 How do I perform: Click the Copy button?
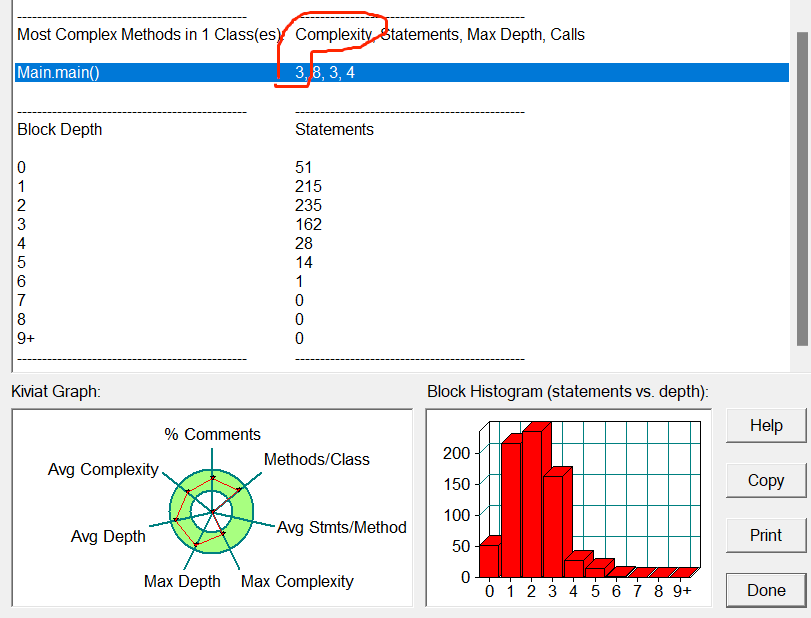click(x=766, y=480)
